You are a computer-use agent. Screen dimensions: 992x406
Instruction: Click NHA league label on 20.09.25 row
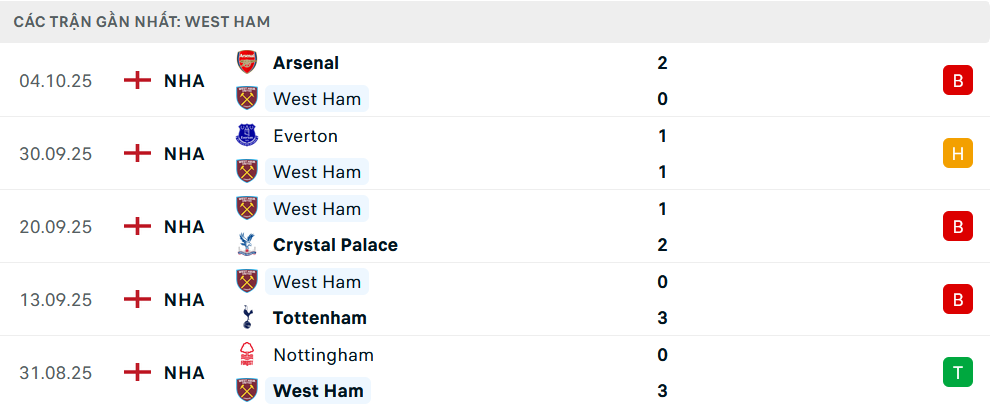tap(184, 227)
